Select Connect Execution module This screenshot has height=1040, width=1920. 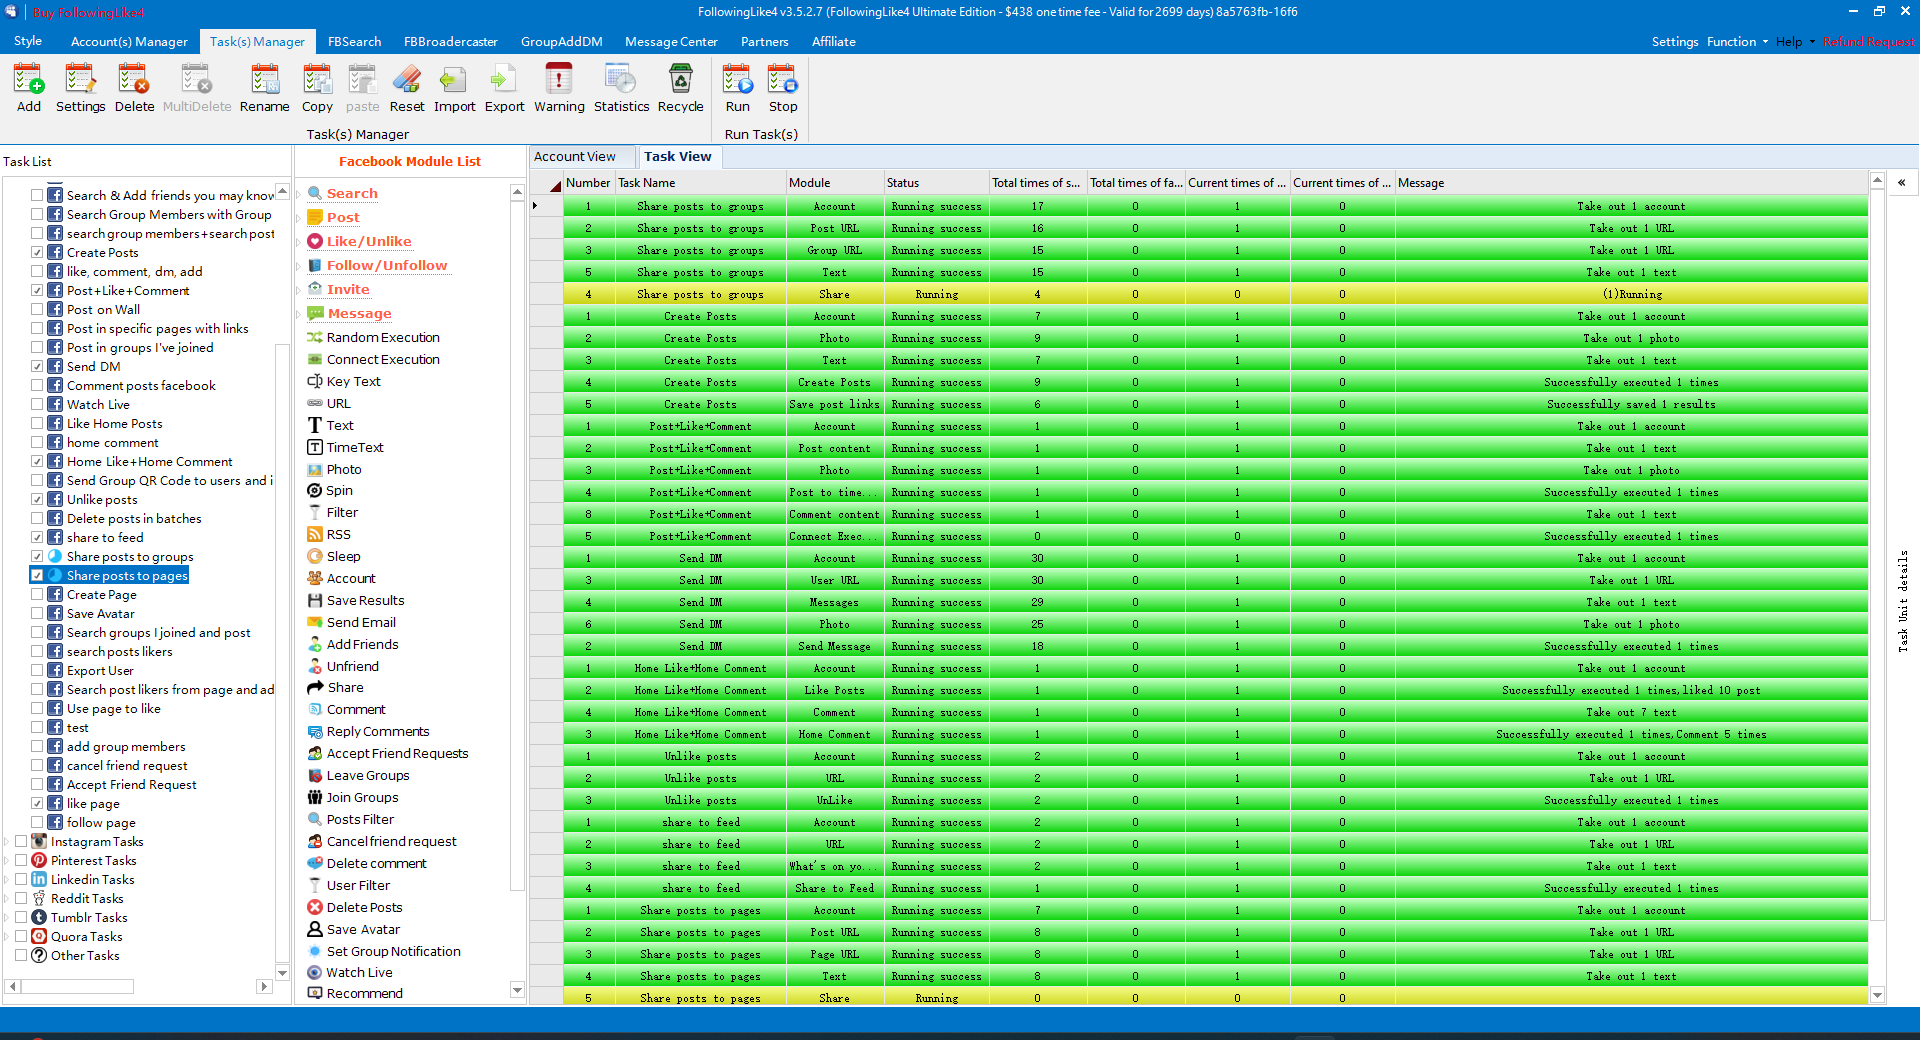pyautogui.click(x=373, y=360)
